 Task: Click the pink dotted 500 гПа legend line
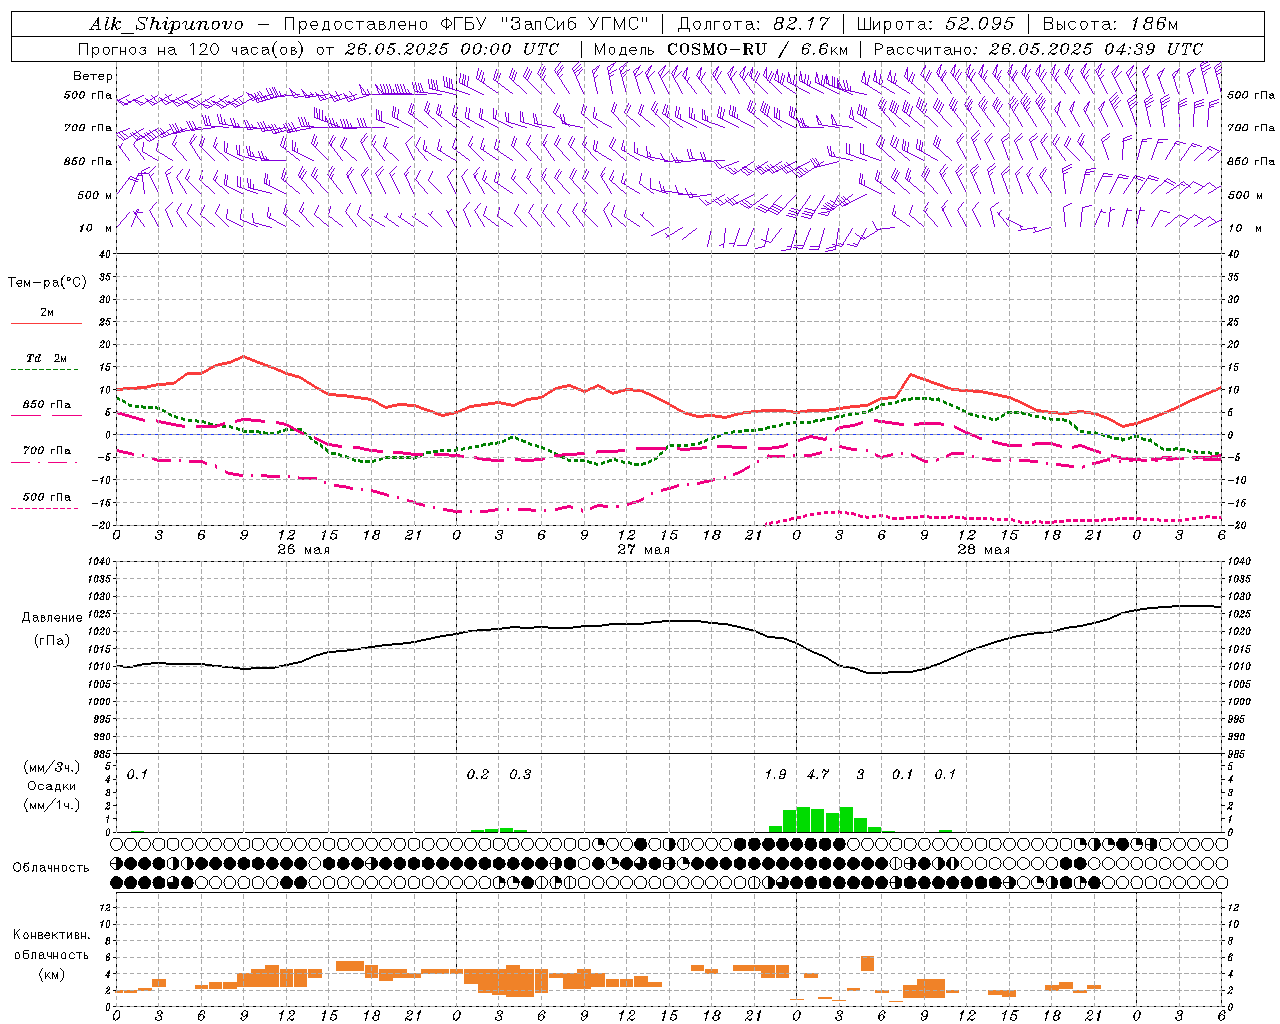pyautogui.click(x=44, y=509)
